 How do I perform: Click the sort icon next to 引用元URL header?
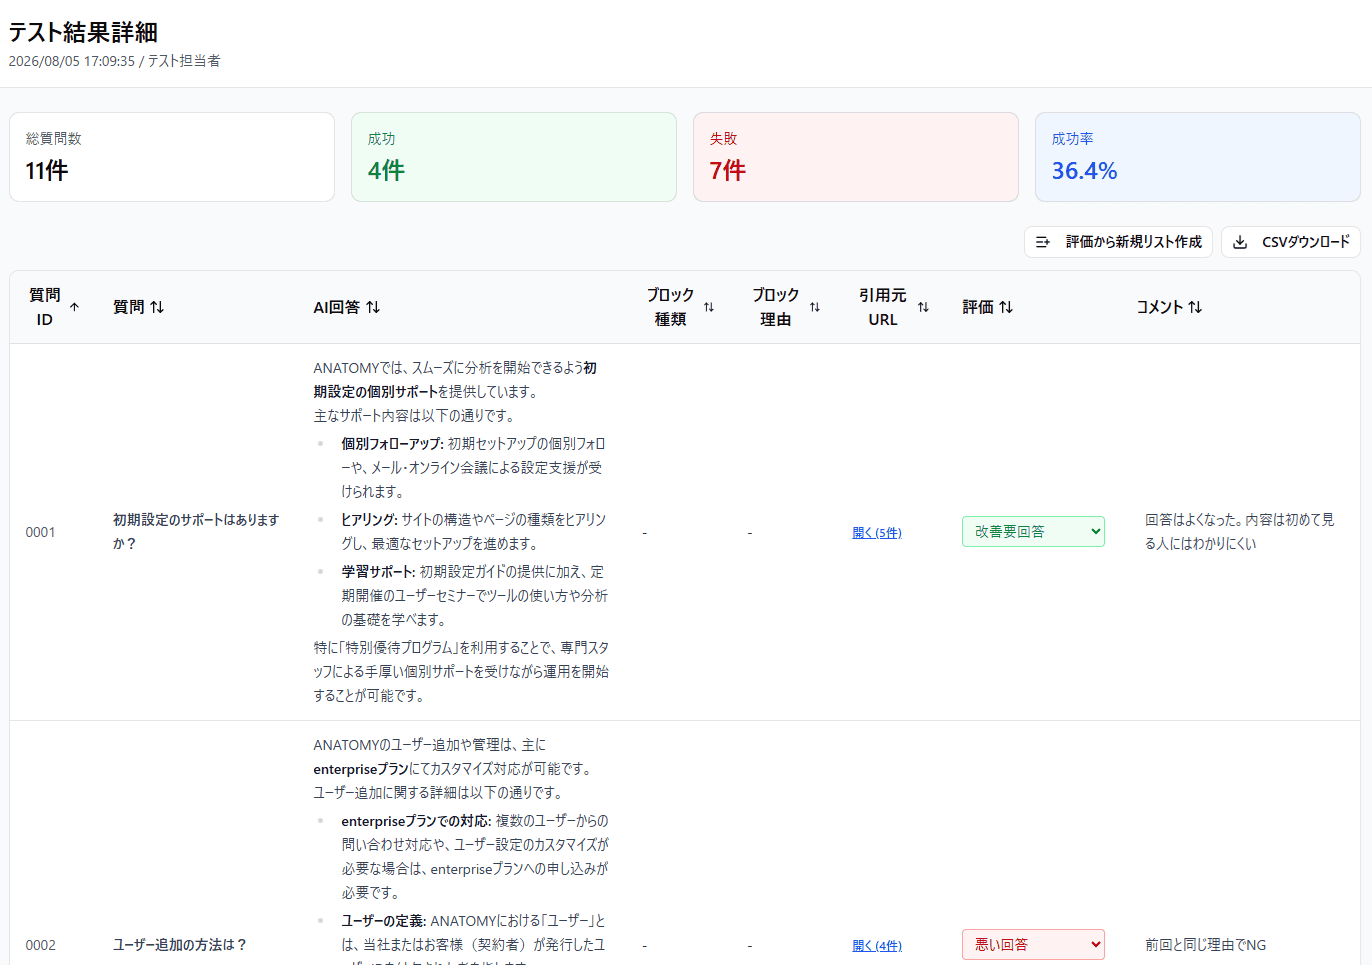923,307
